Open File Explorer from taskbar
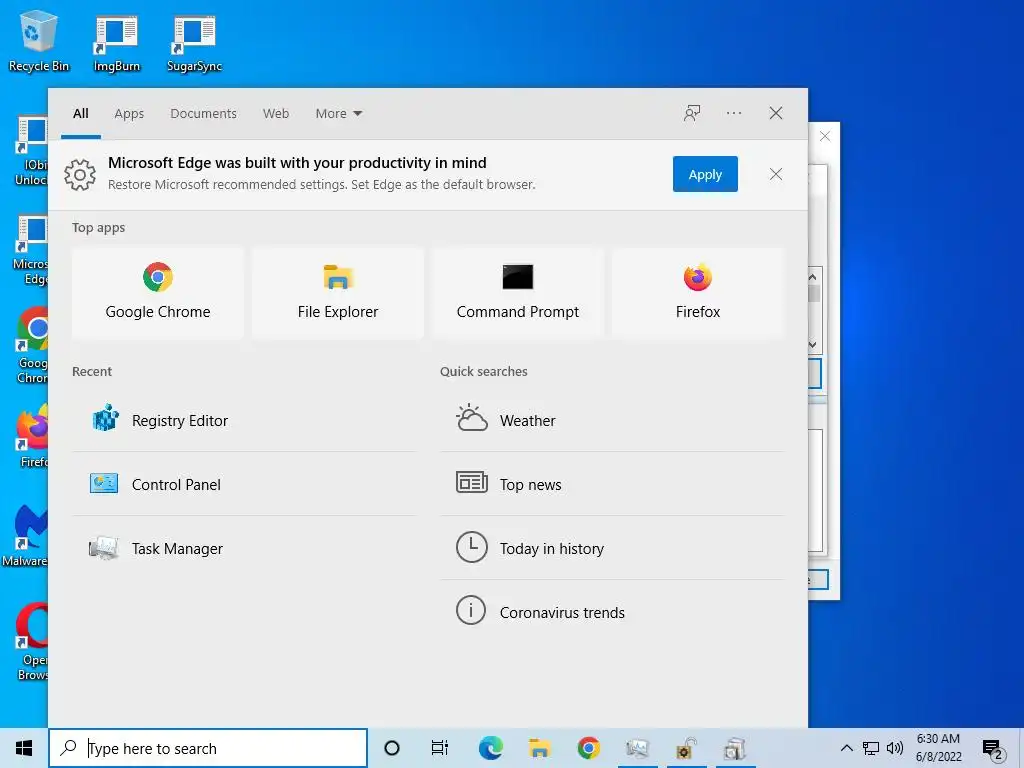Screen dimensions: 1024x768 pyautogui.click(x=539, y=748)
